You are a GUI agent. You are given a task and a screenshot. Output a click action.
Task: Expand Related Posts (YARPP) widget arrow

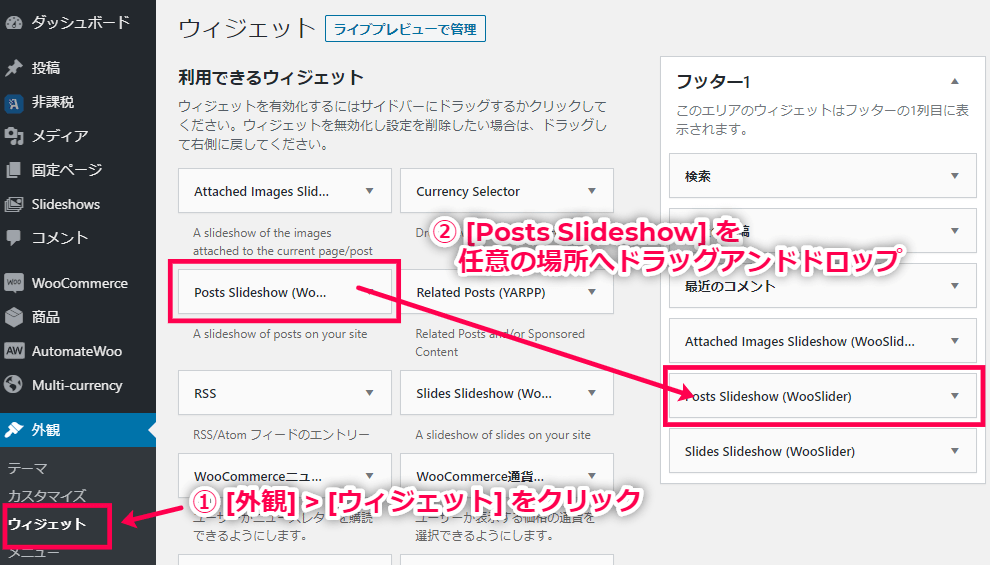point(592,292)
